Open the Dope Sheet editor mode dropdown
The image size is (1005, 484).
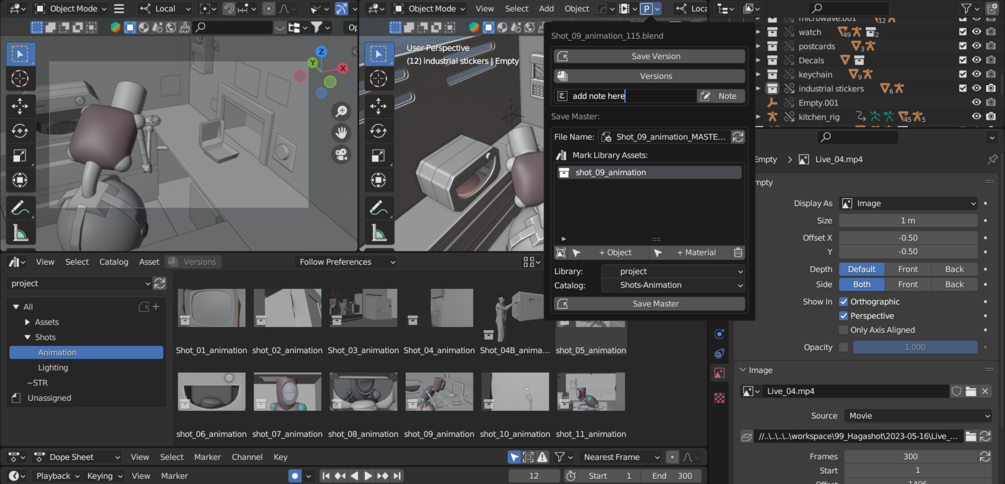[76, 457]
